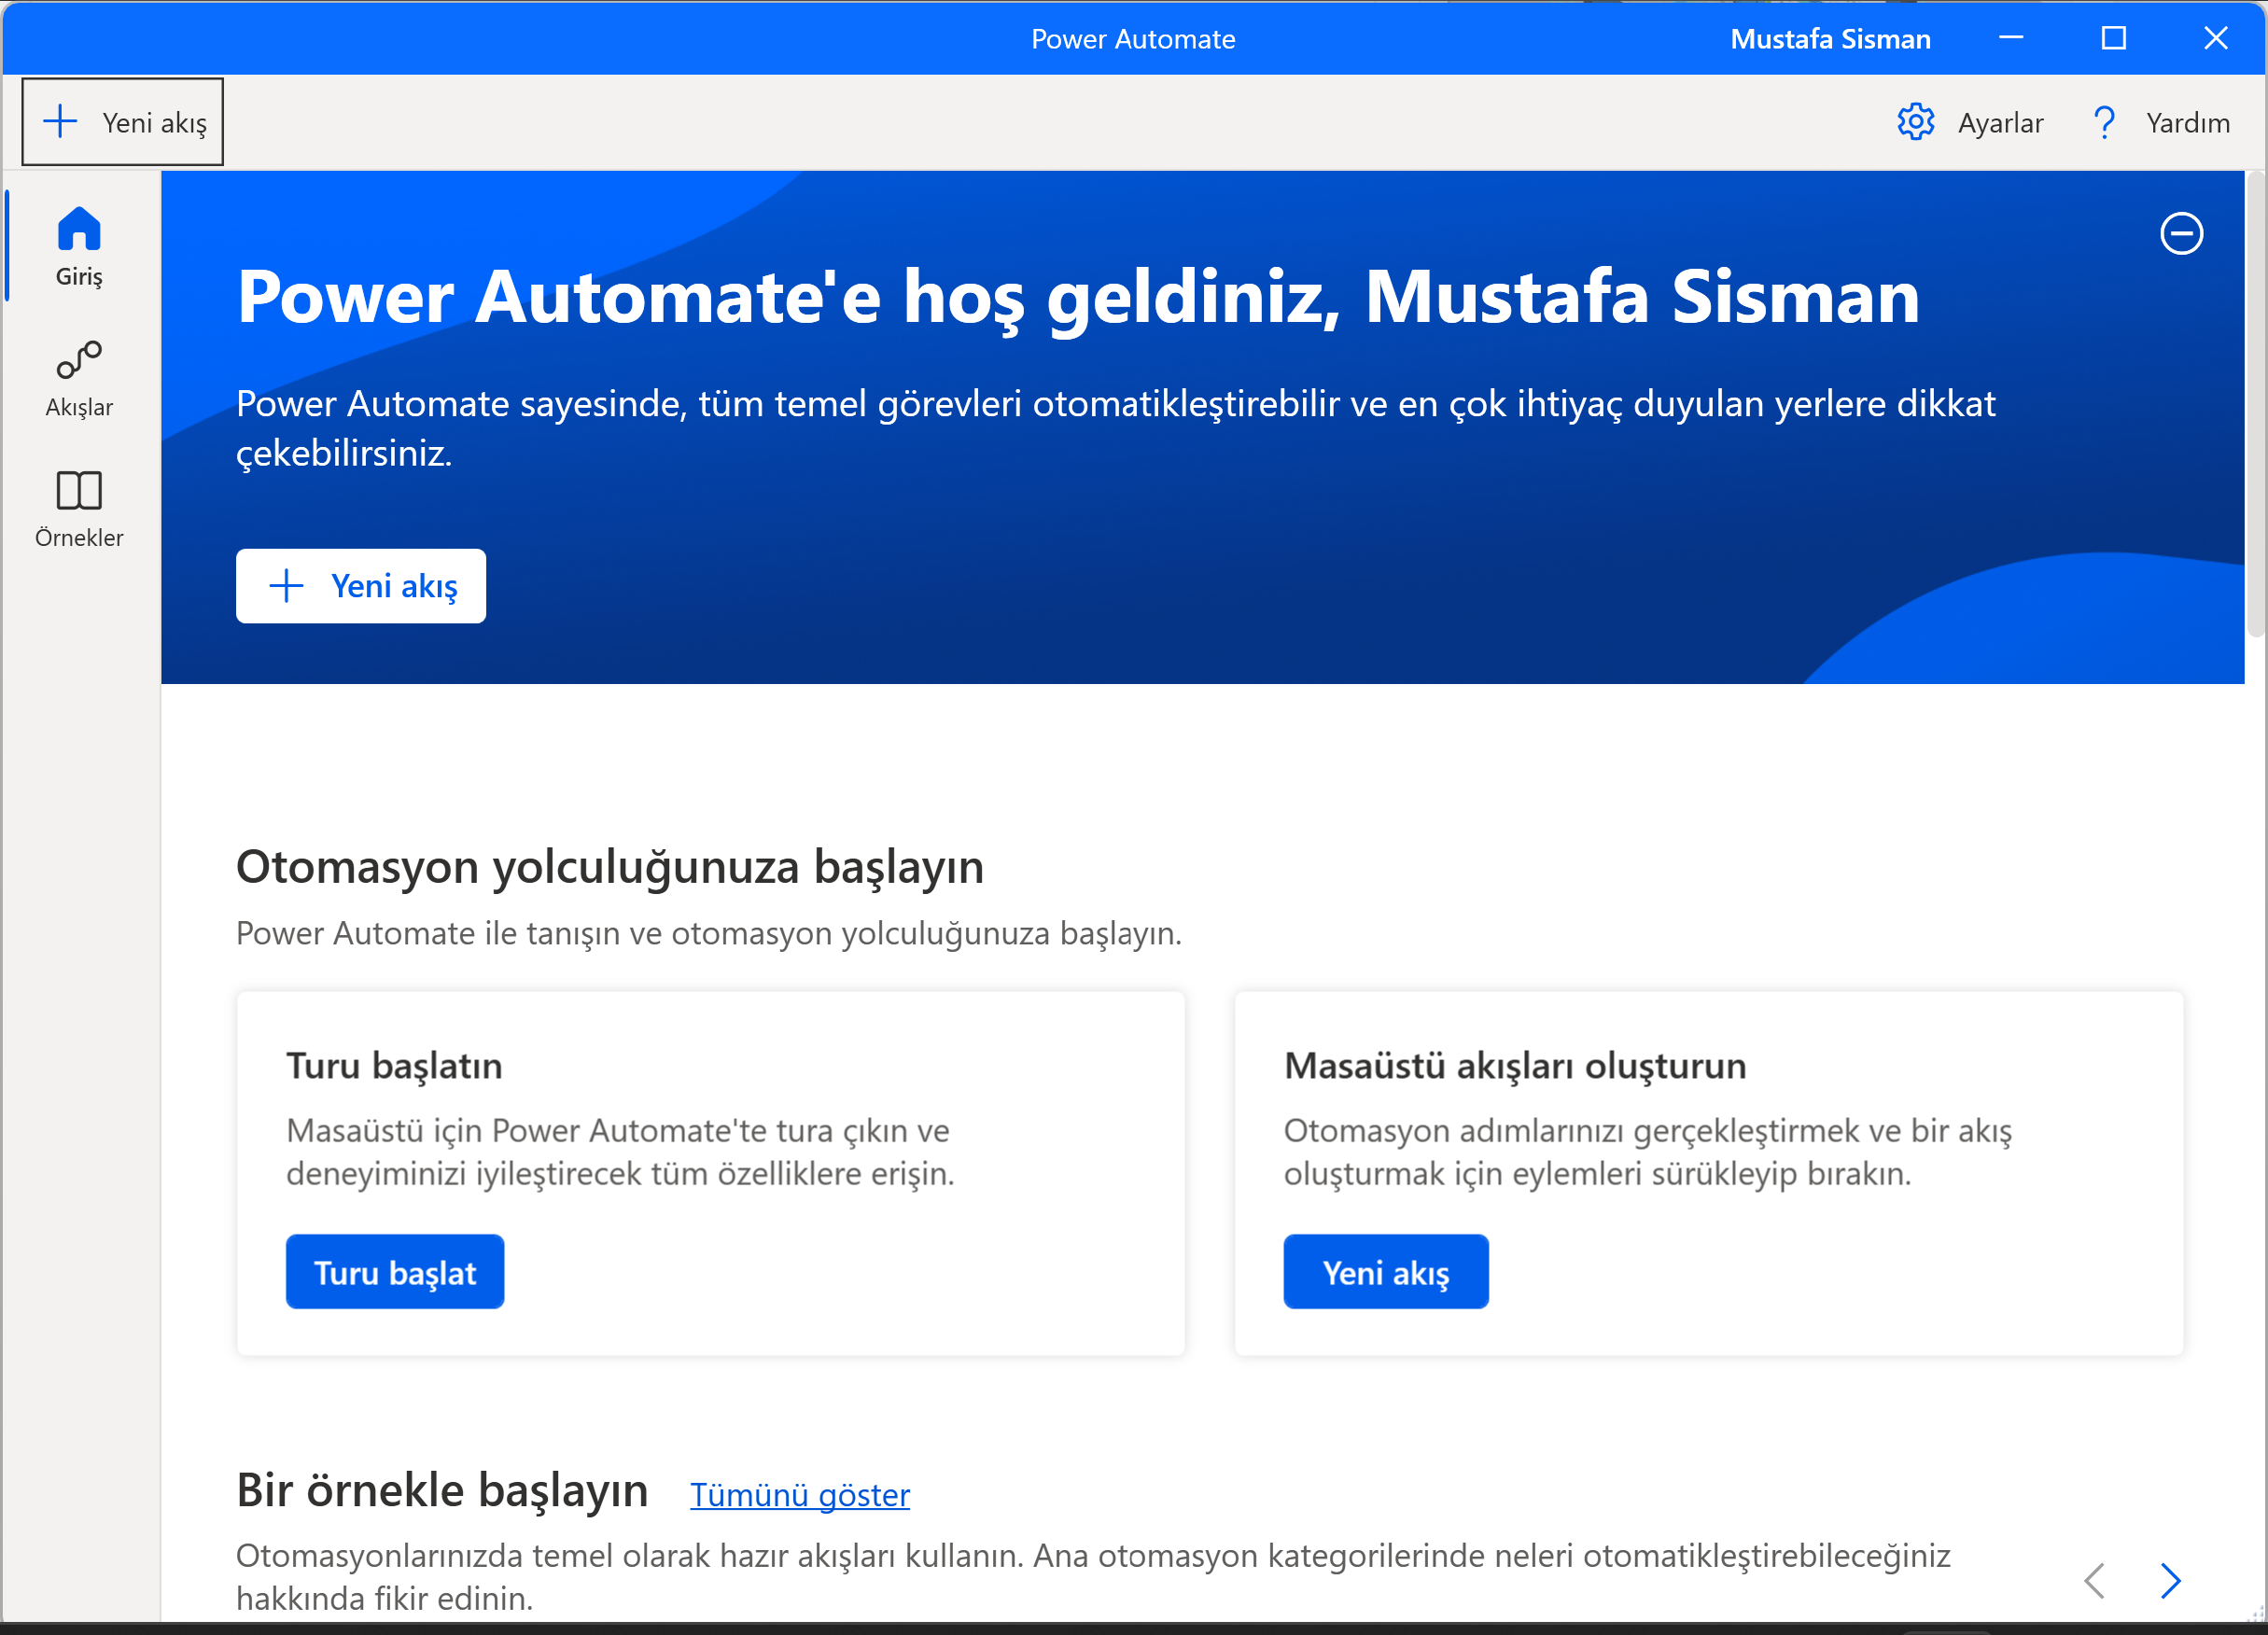Open the Örnekler book icon

click(79, 490)
